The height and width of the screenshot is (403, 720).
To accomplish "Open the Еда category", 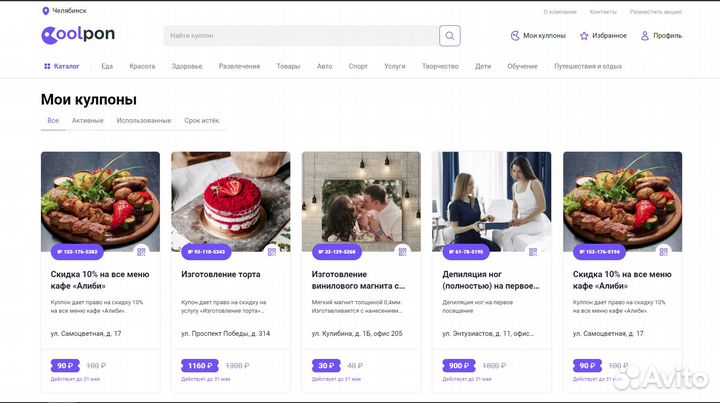I will coord(107,66).
